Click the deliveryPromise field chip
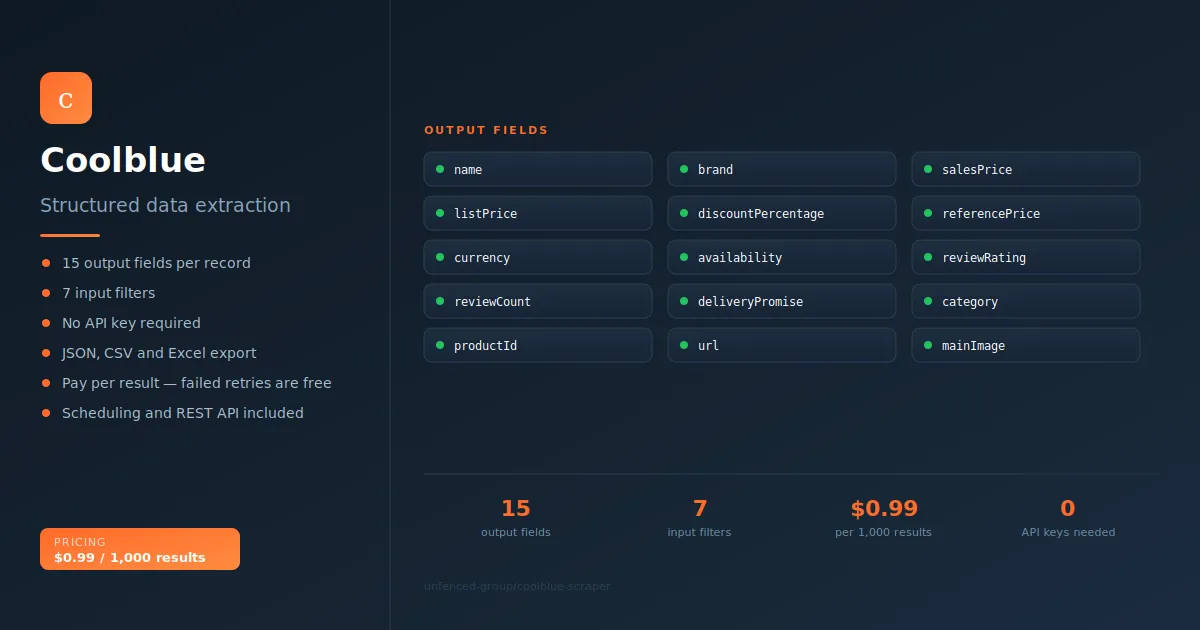The height and width of the screenshot is (630, 1200). point(782,301)
